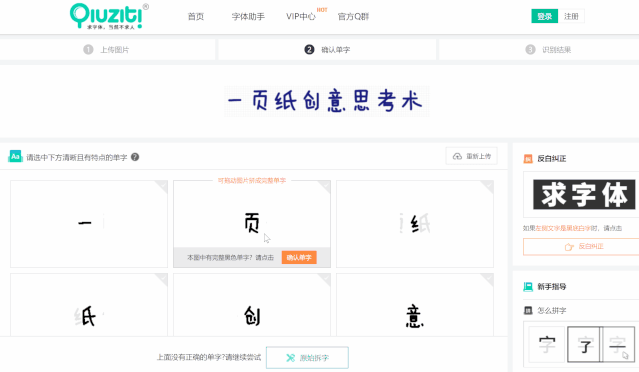Open 官方Q群 link

pos(353,16)
